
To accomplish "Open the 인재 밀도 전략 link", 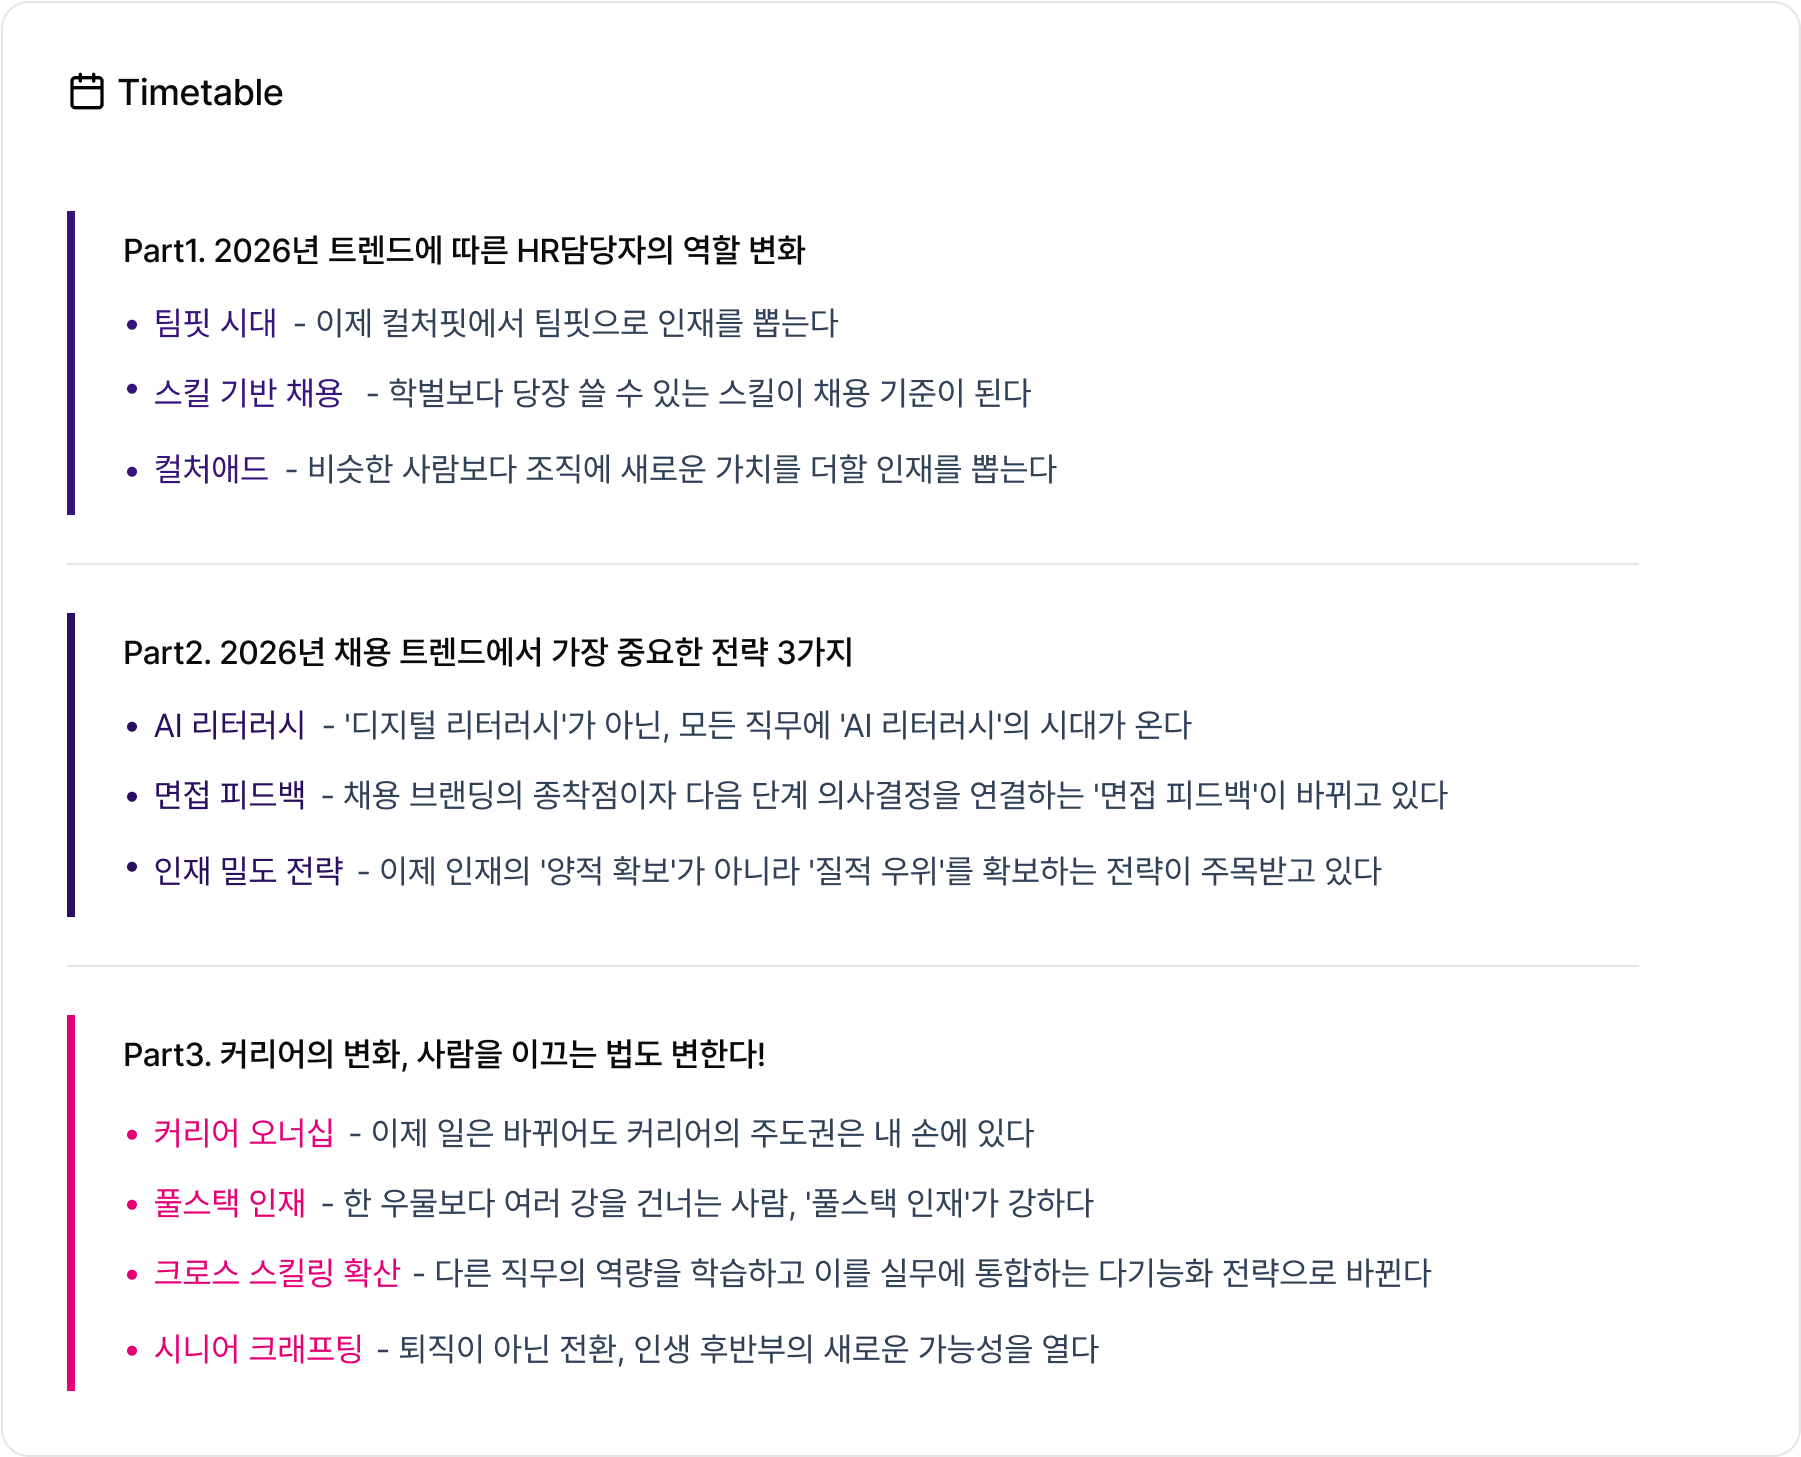I will pos(248,871).
